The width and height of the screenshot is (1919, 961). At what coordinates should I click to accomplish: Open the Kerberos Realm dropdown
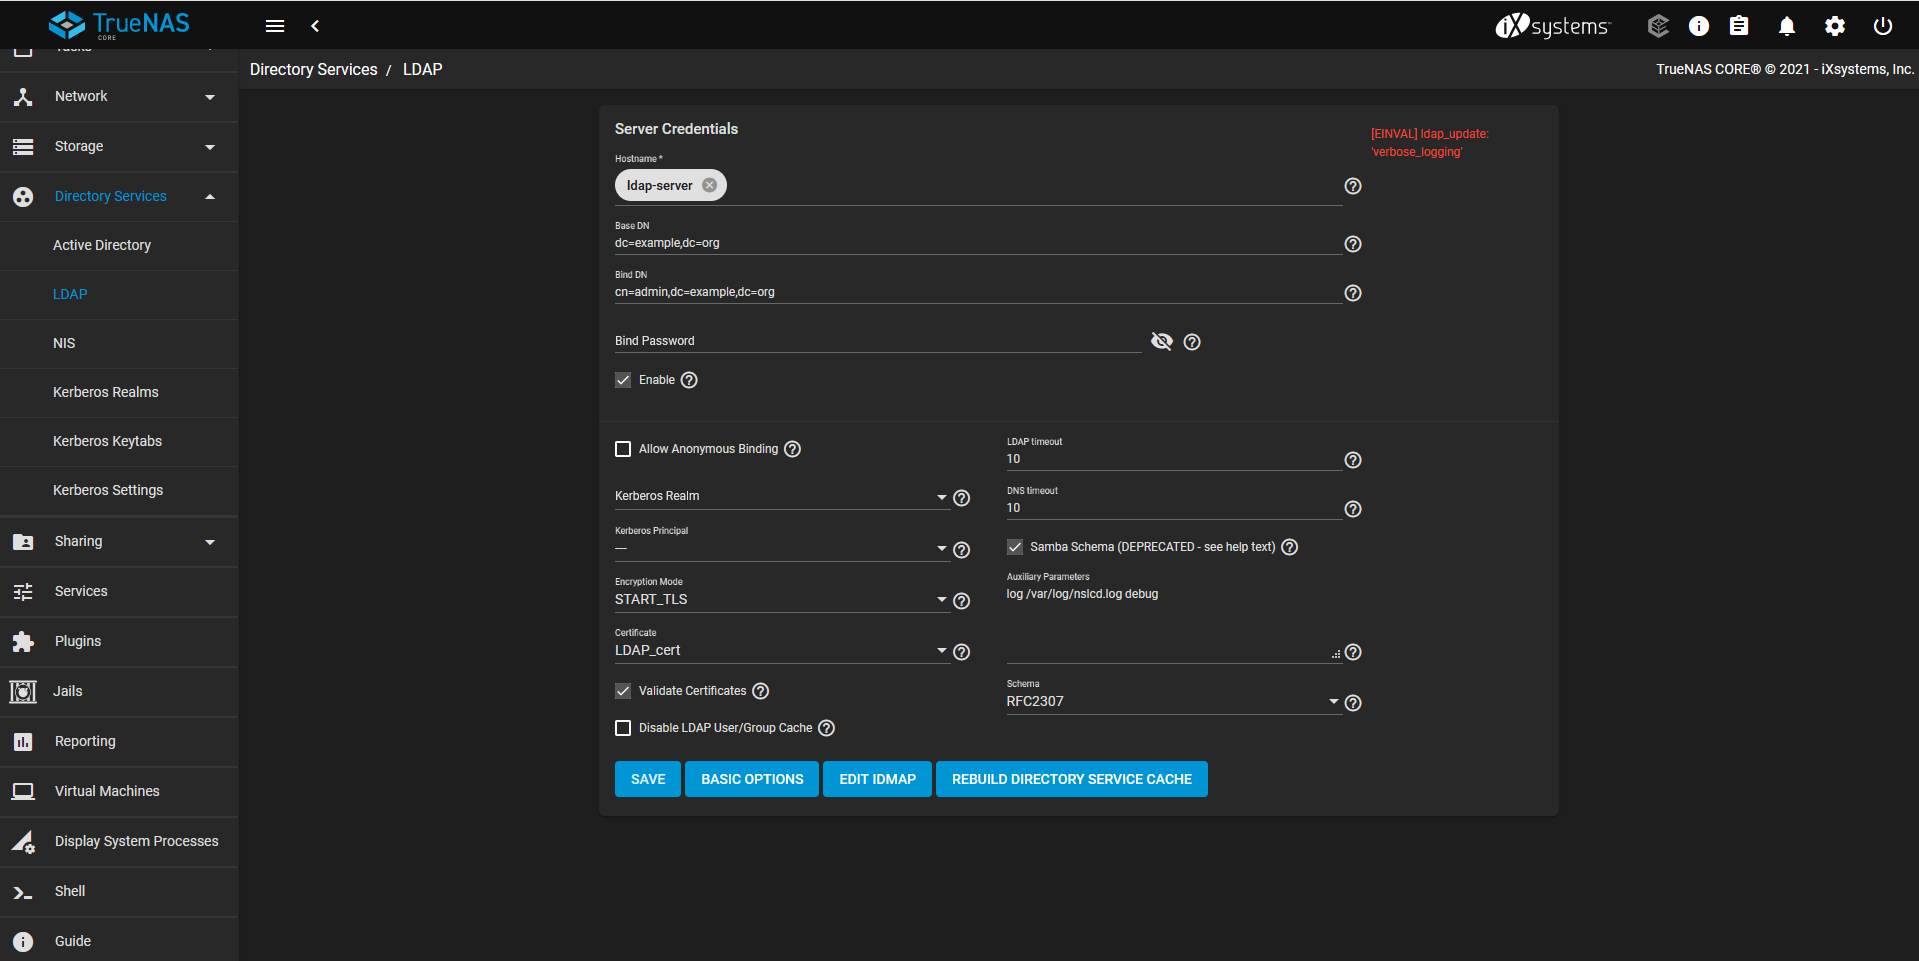point(781,497)
